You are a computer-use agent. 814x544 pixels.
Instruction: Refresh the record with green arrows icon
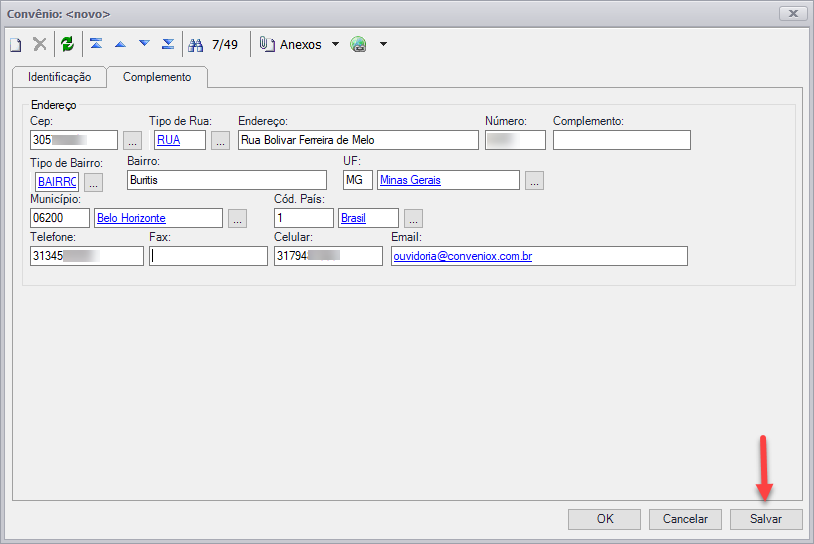pyautogui.click(x=67, y=44)
